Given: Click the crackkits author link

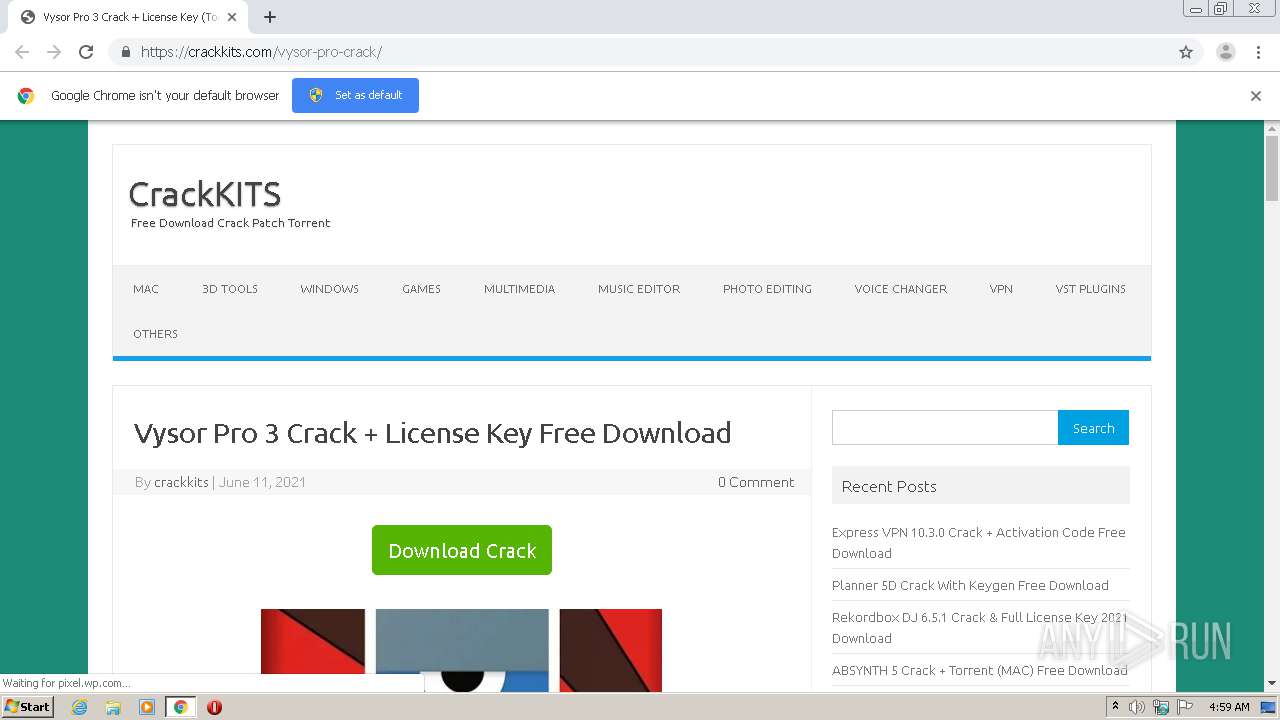Looking at the screenshot, I should [x=181, y=482].
